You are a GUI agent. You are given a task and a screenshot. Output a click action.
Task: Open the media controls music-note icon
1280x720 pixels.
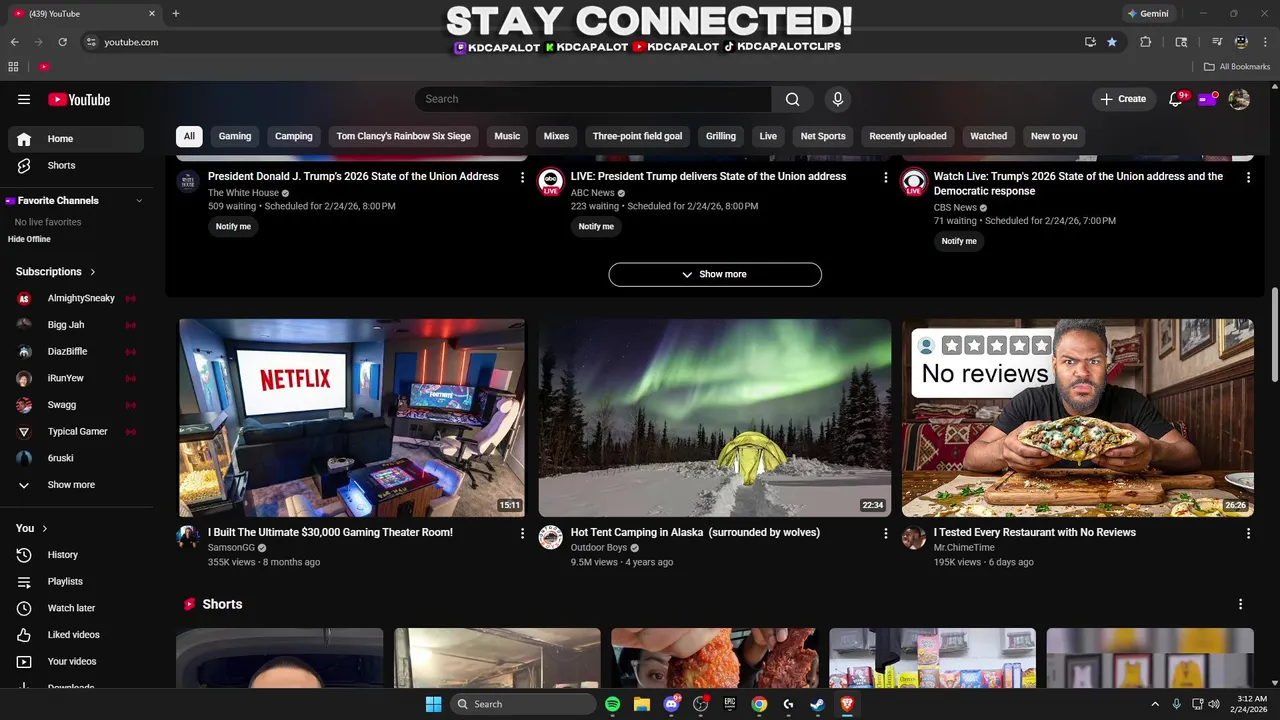(1217, 42)
